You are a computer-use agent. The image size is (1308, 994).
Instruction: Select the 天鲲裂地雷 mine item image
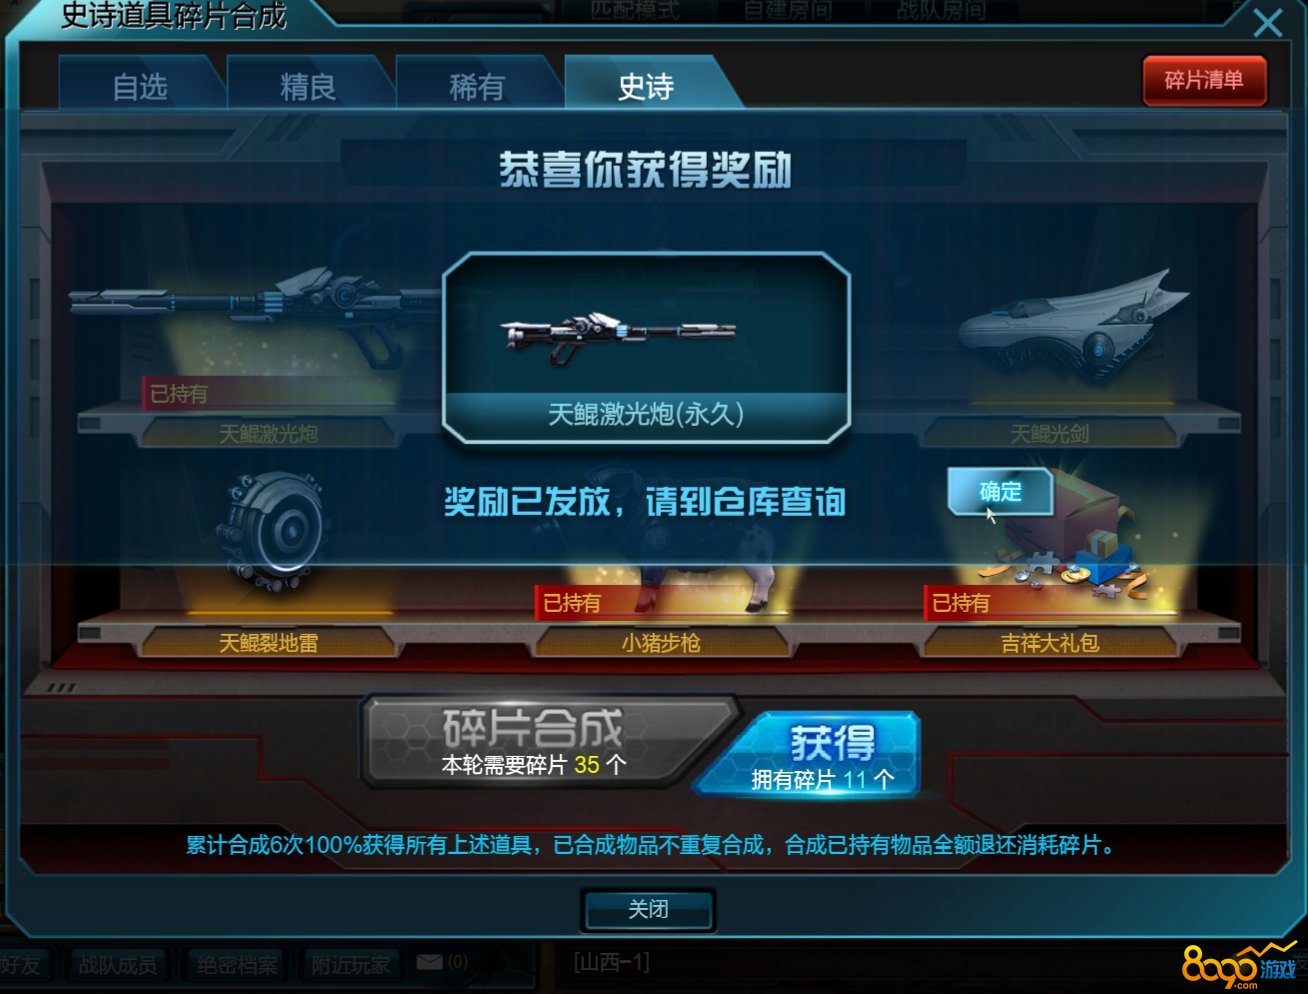coord(272,531)
